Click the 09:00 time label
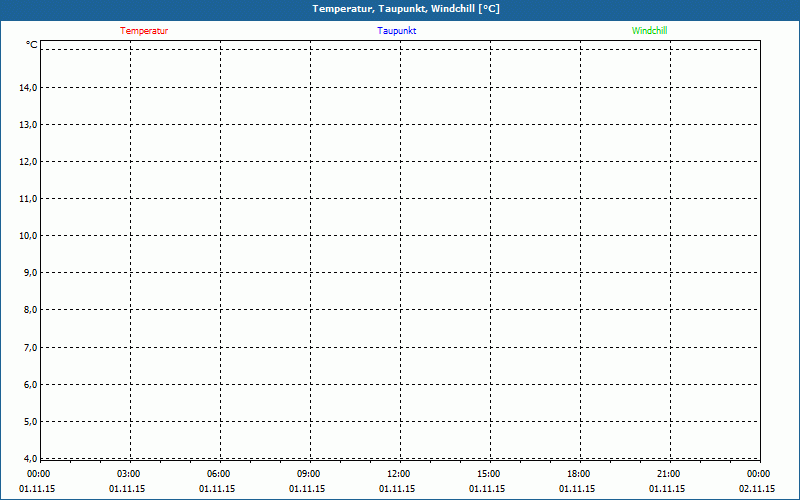The height and width of the screenshot is (500, 800). pos(309,474)
